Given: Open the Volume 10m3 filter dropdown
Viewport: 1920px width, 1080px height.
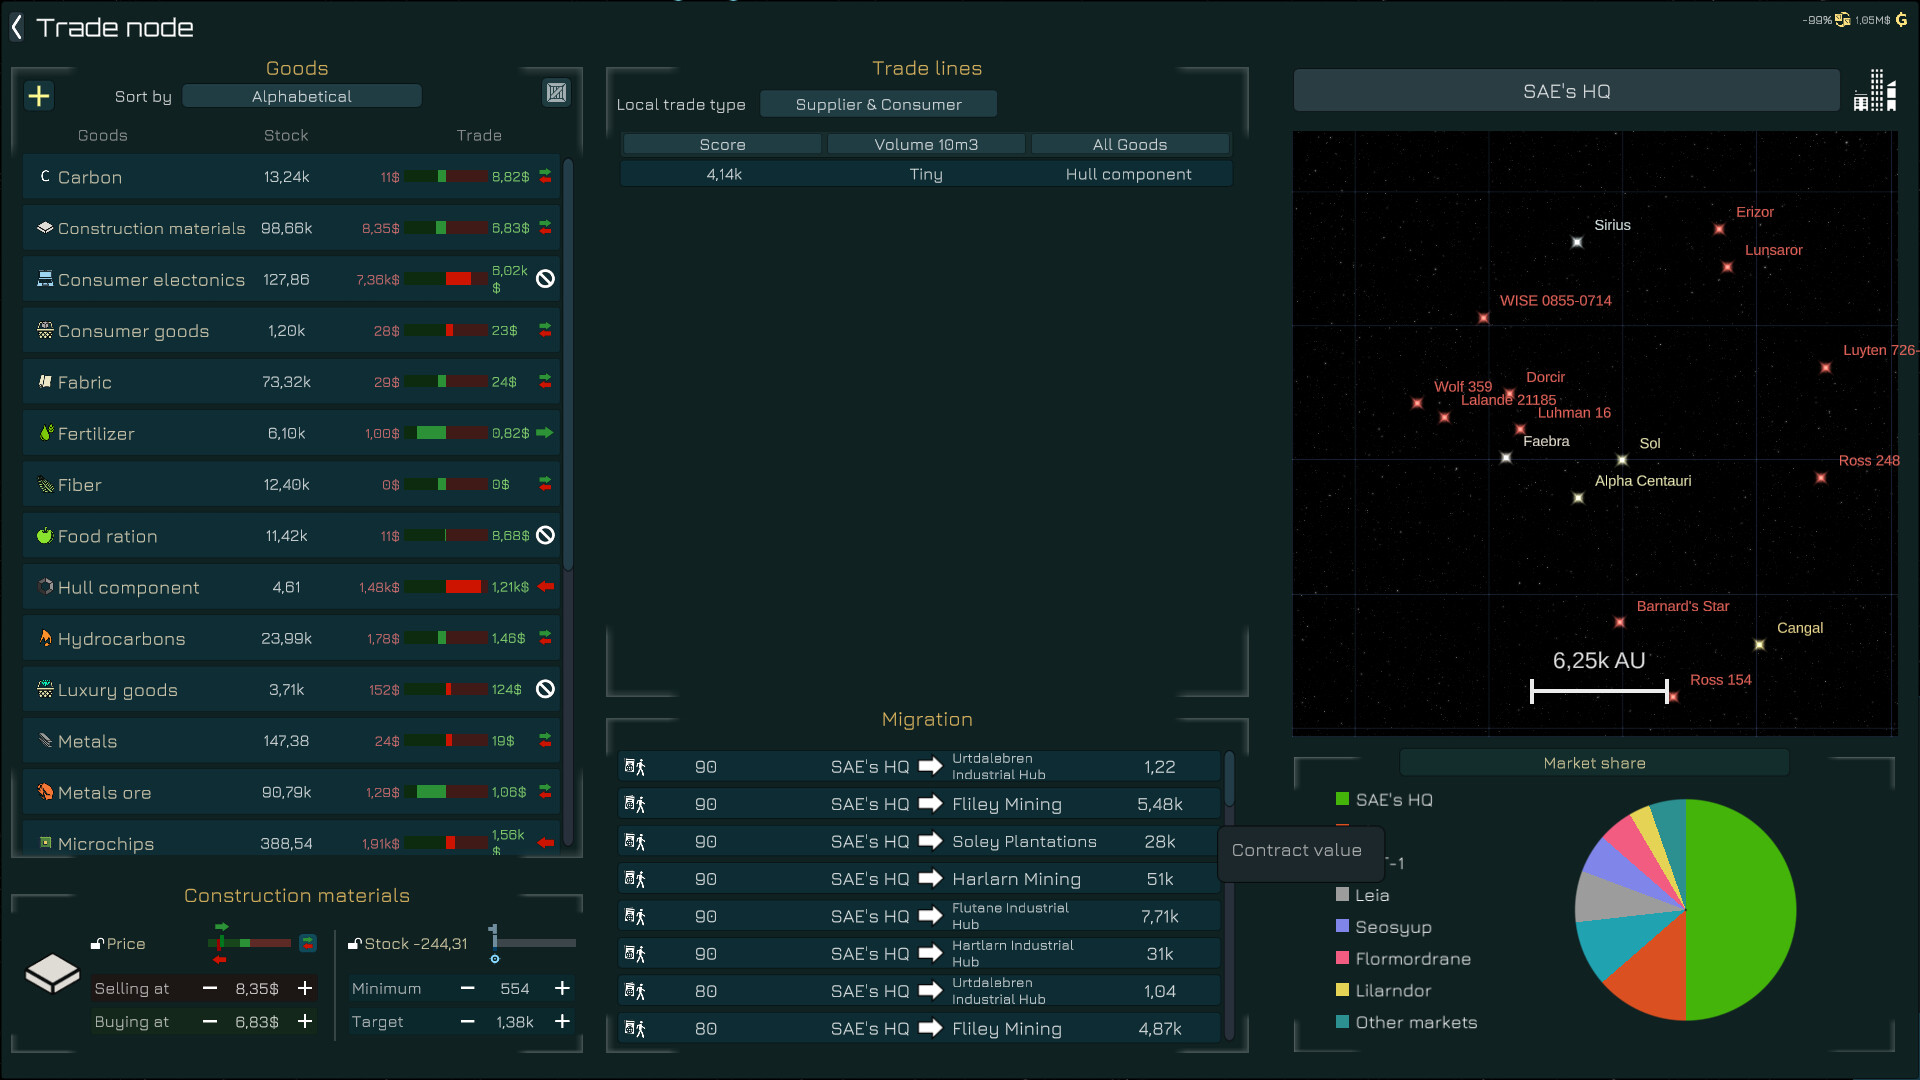Looking at the screenshot, I should pos(926,145).
